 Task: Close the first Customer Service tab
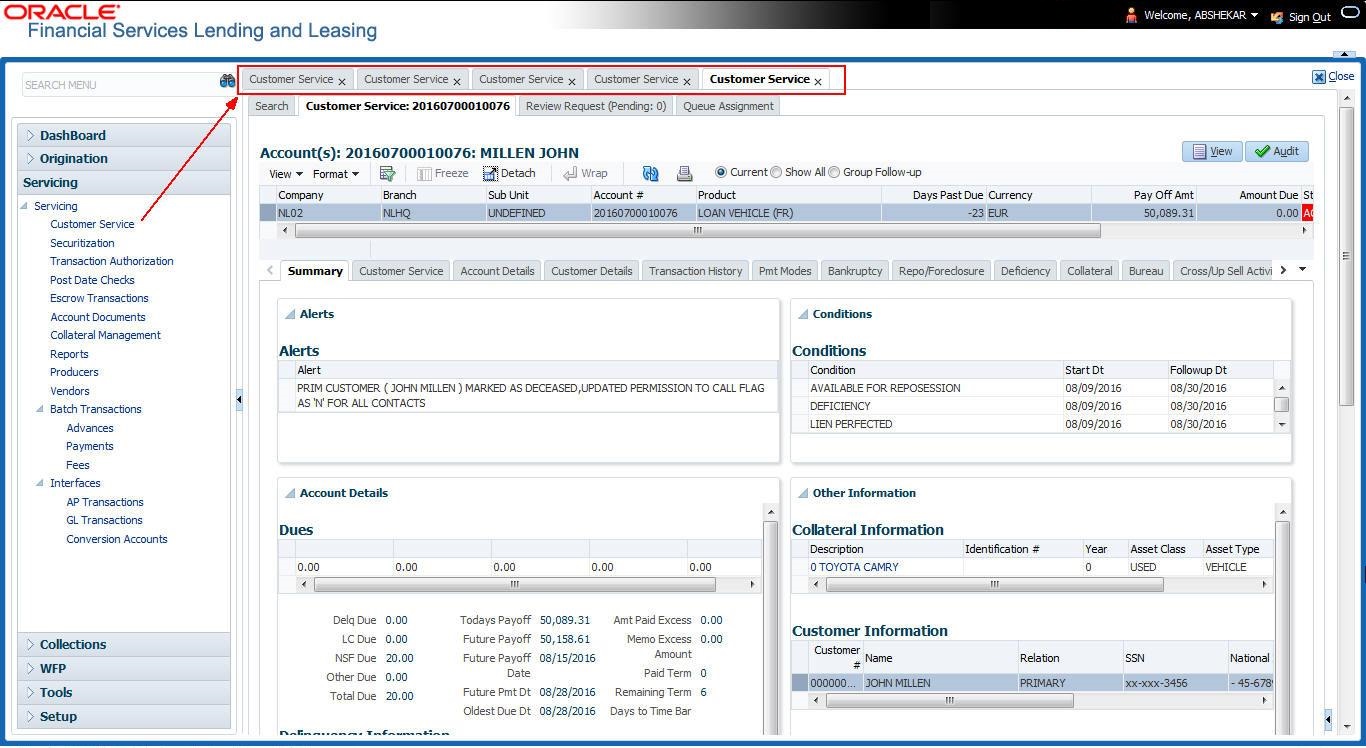pos(342,81)
